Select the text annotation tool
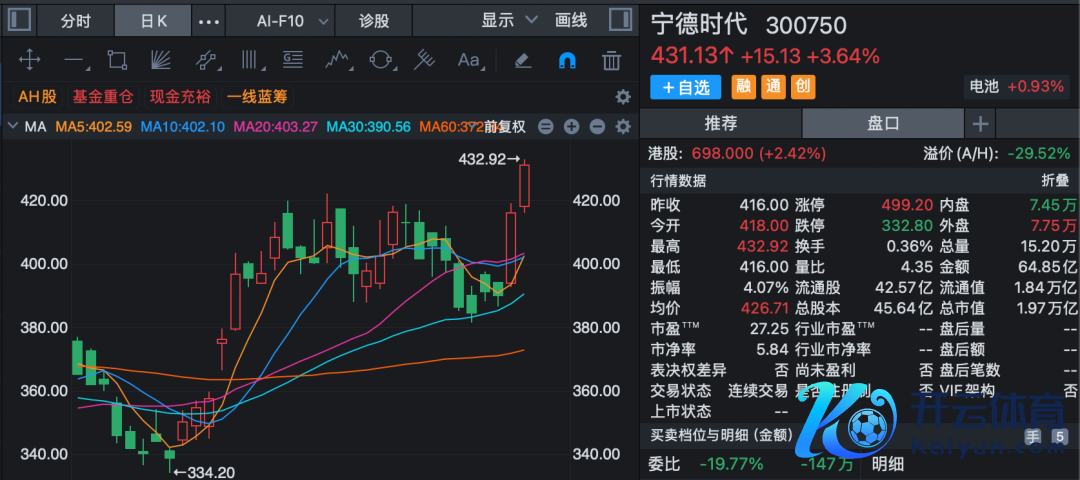1080x480 pixels. click(x=468, y=61)
